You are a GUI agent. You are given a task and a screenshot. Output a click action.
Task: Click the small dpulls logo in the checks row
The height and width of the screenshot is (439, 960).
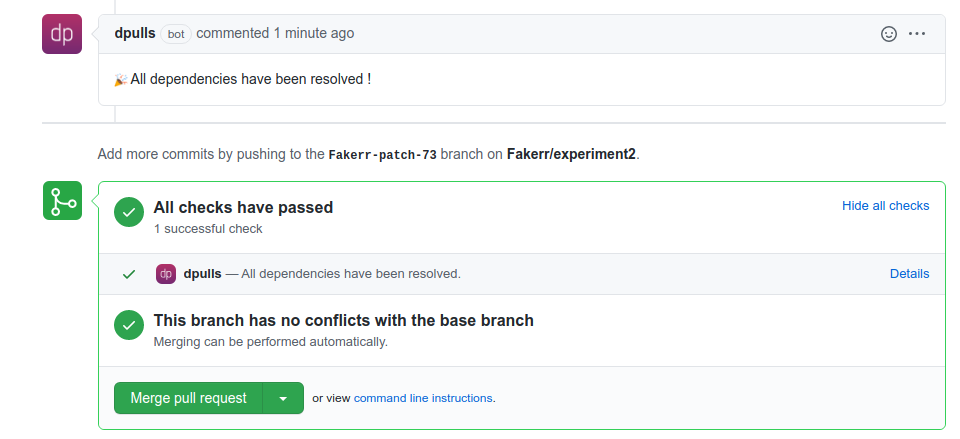tap(166, 274)
